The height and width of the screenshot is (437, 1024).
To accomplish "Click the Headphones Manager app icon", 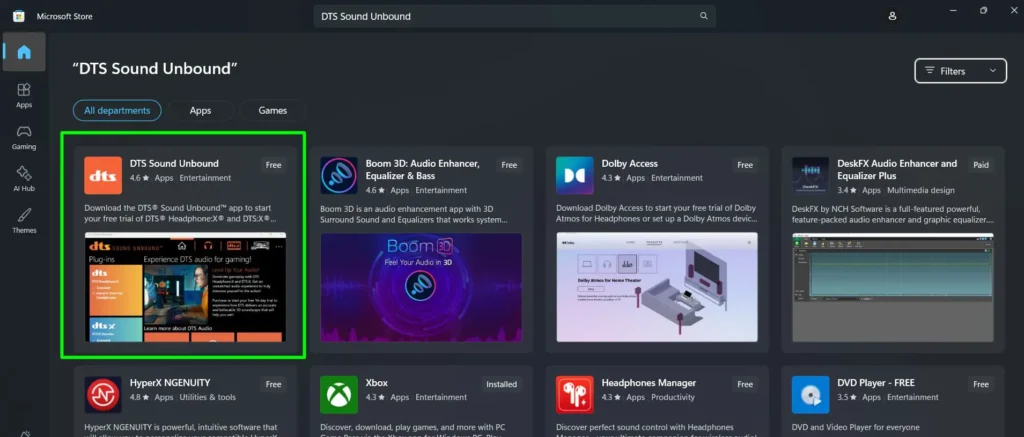I will point(575,395).
